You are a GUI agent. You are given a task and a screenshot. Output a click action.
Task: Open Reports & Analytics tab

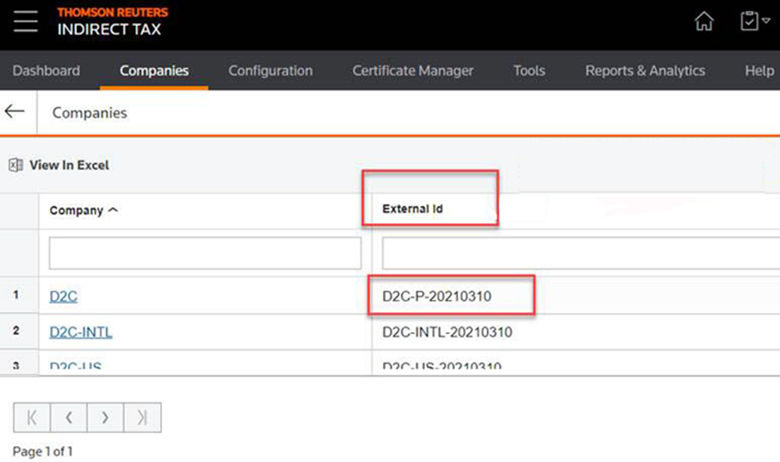[645, 71]
